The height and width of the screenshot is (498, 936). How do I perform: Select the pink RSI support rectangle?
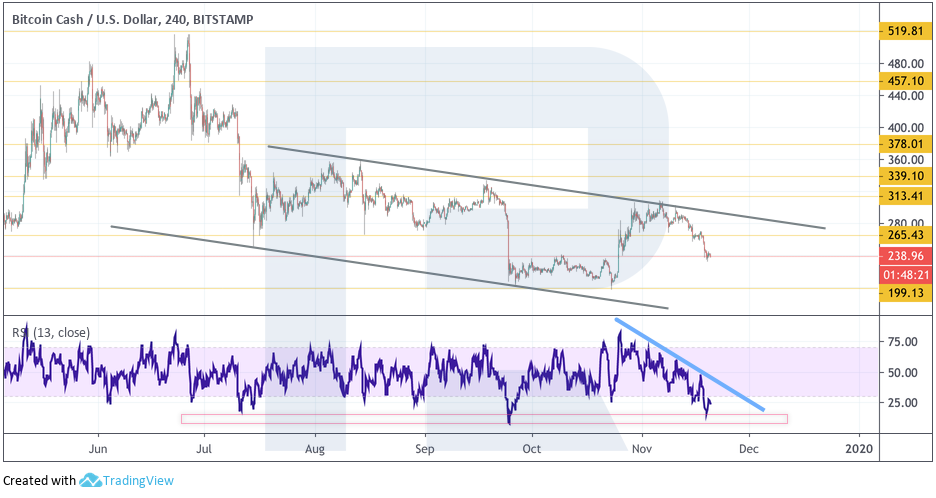[x=484, y=419]
